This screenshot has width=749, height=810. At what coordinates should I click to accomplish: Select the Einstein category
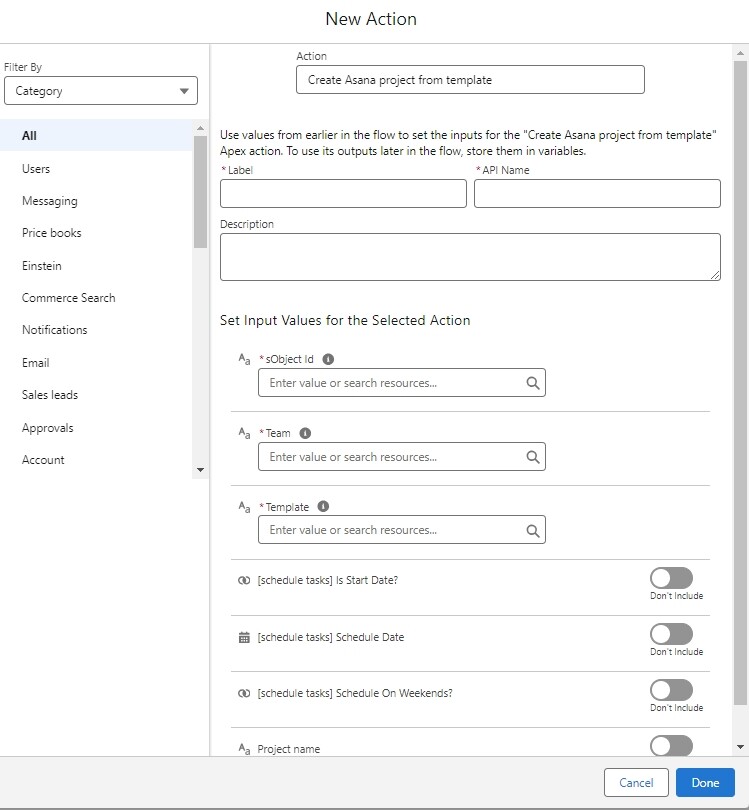(96, 266)
